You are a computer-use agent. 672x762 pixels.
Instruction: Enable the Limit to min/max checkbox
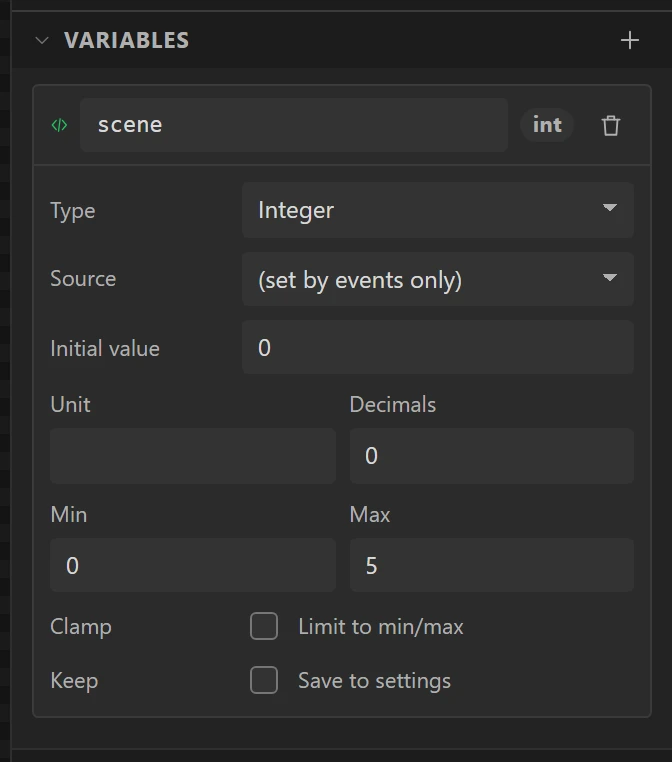[264, 626]
